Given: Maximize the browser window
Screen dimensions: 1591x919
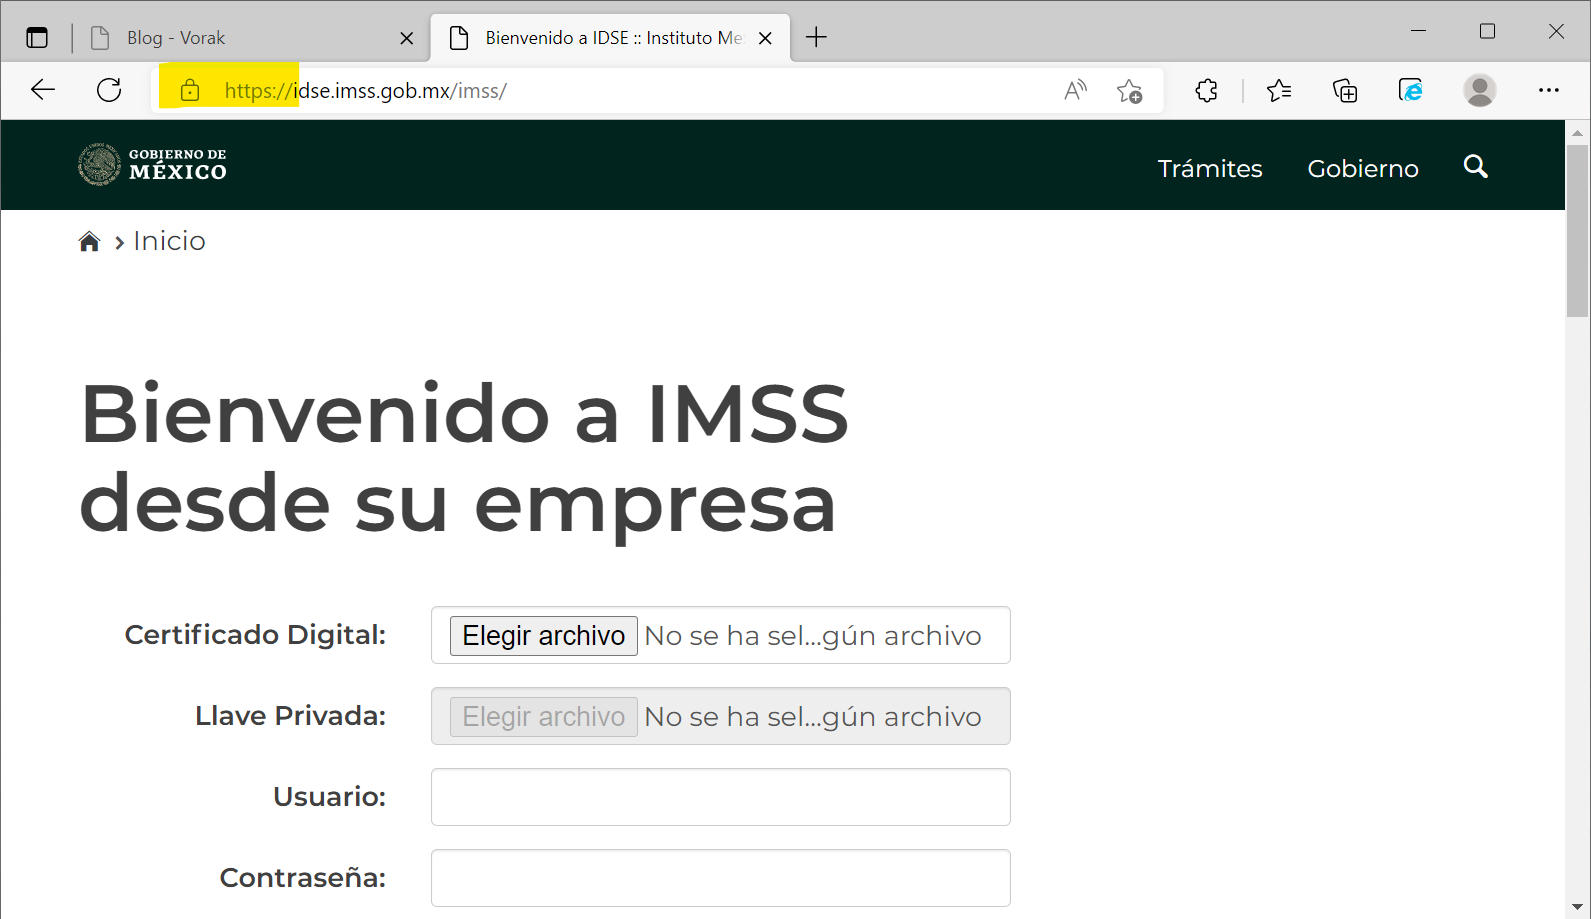Looking at the screenshot, I should (x=1487, y=31).
